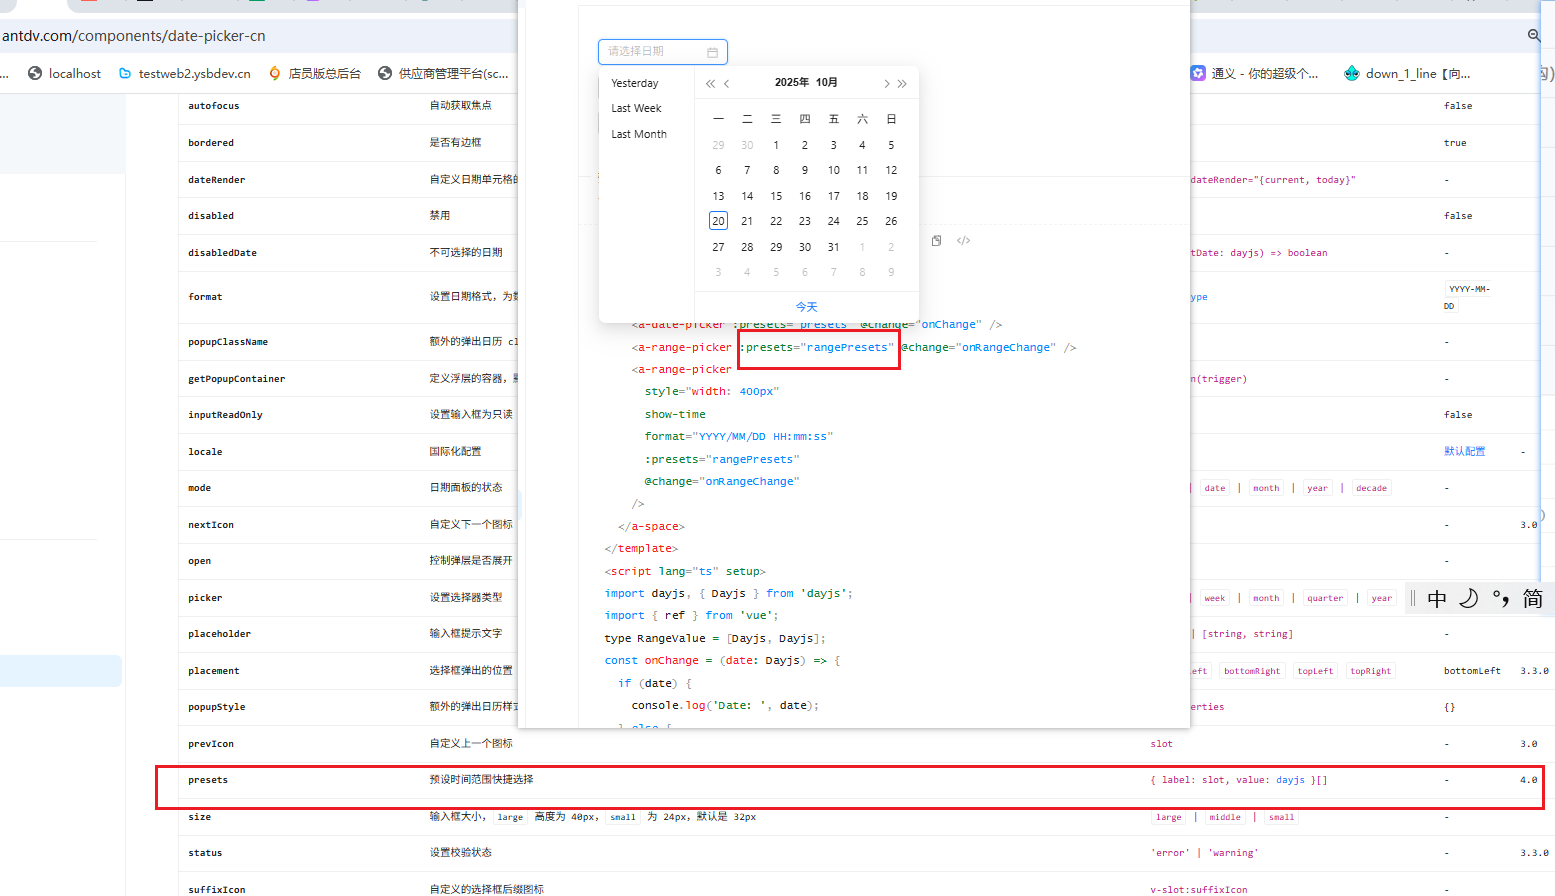Click the moon icon in IME bar
Screen dimensions: 1555x896
[1468, 599]
